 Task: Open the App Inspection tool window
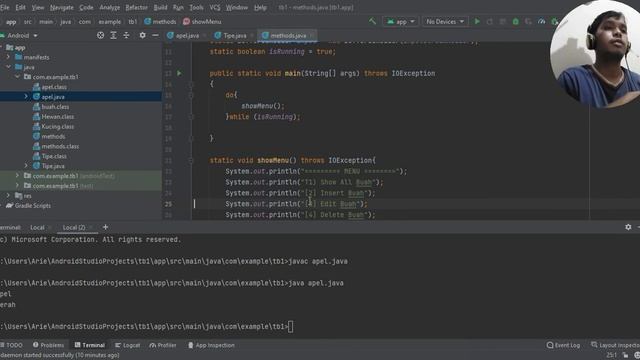tap(211, 345)
